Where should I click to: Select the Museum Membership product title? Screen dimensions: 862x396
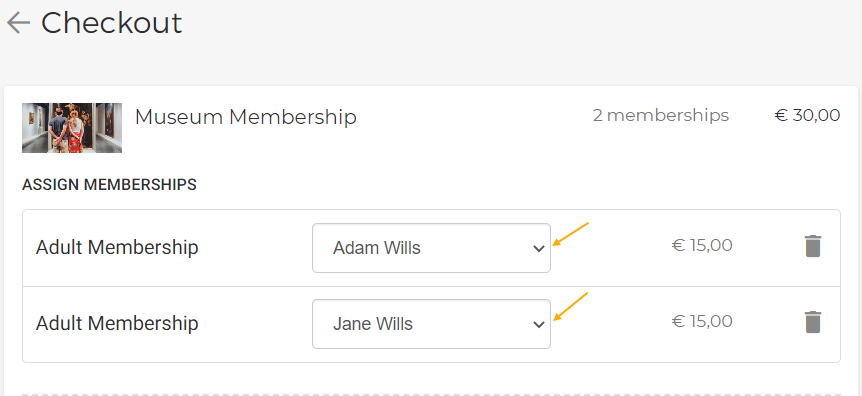coord(246,117)
